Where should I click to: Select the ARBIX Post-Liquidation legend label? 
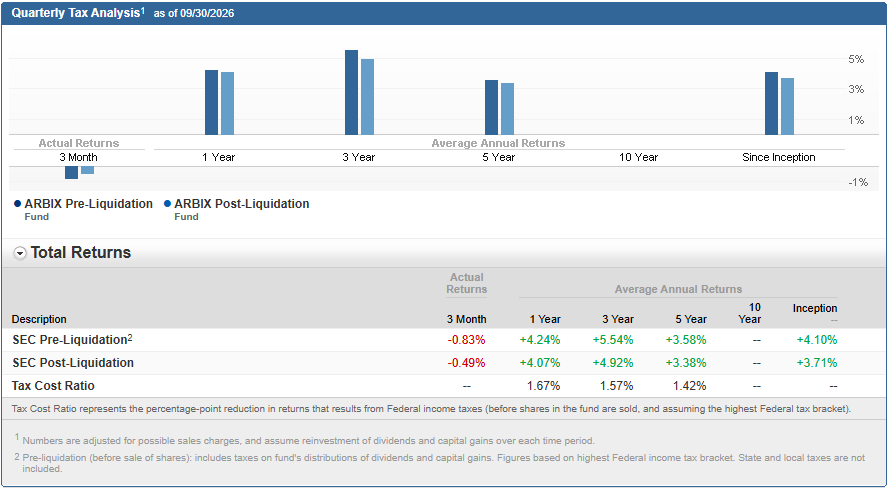(242, 204)
